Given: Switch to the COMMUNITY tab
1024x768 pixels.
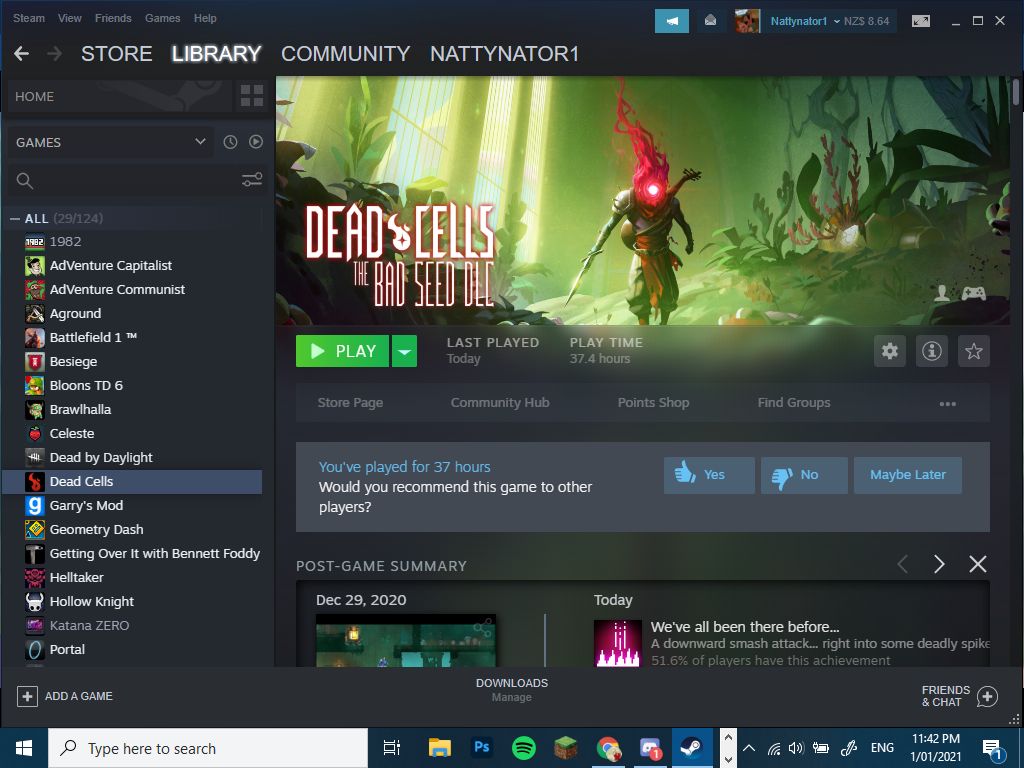Looking at the screenshot, I should click(x=345, y=54).
